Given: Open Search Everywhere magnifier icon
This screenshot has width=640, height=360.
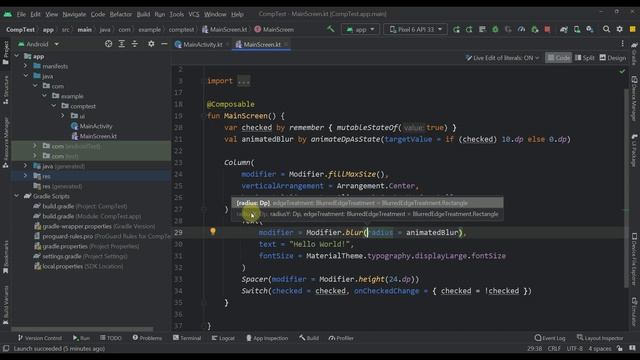Looking at the screenshot, I should point(607,29).
